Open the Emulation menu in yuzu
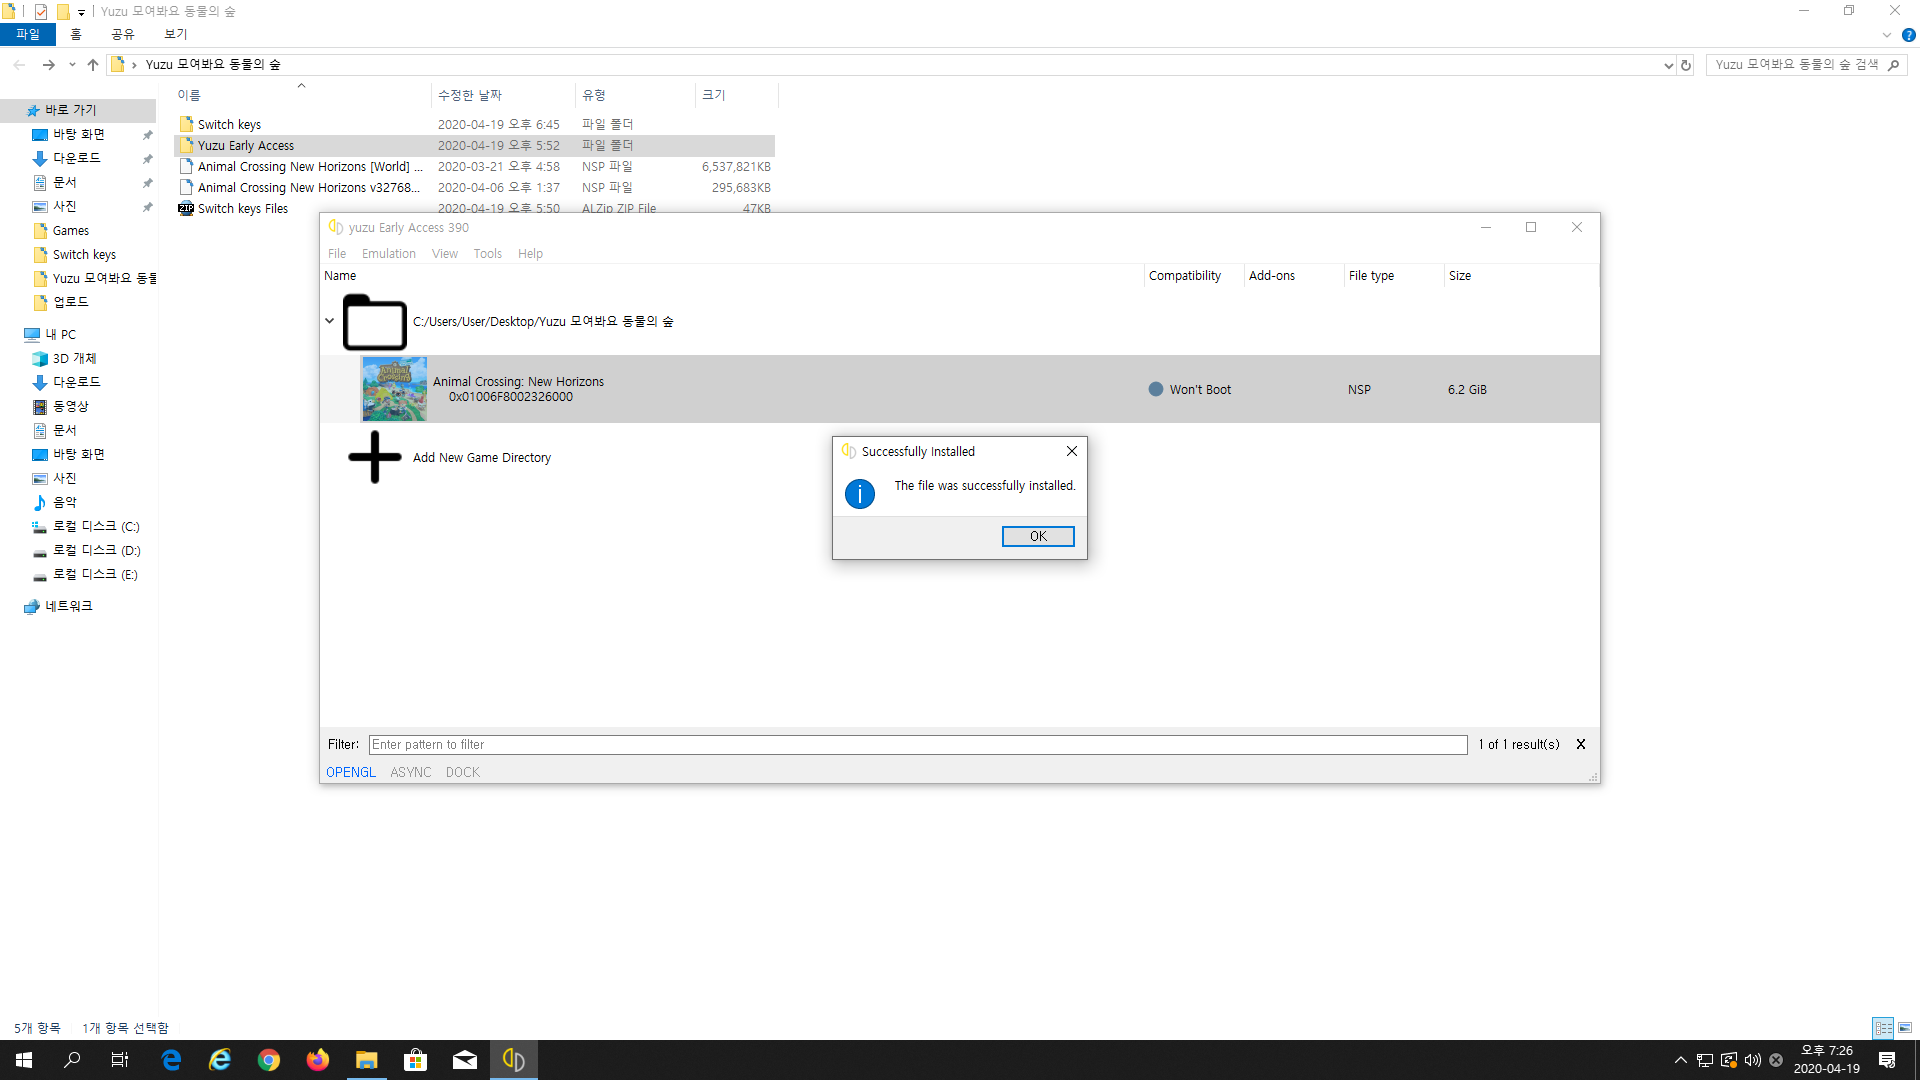The image size is (1920, 1080). click(x=388, y=254)
